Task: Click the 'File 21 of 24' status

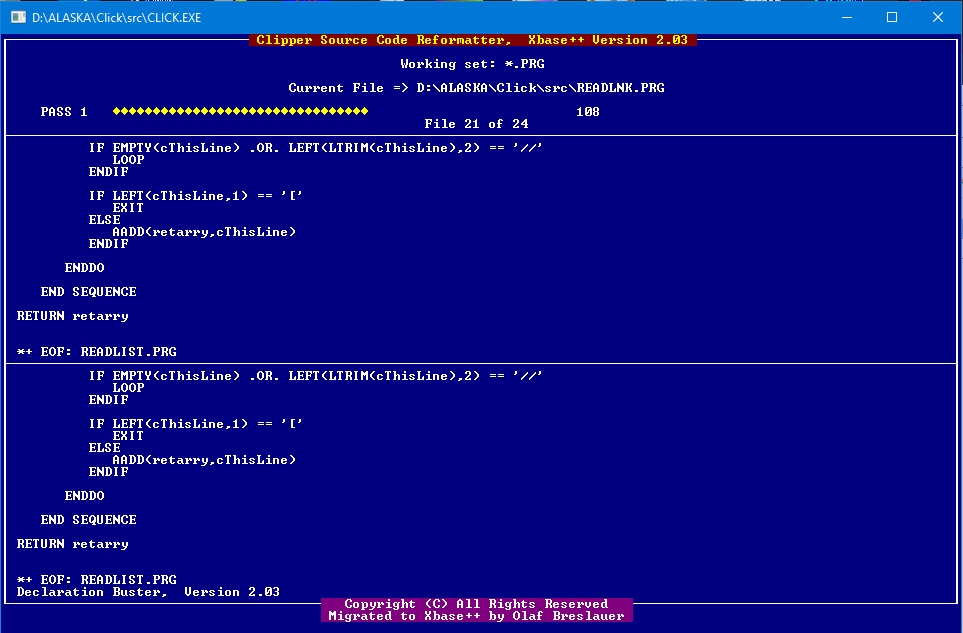Action: (x=477, y=124)
